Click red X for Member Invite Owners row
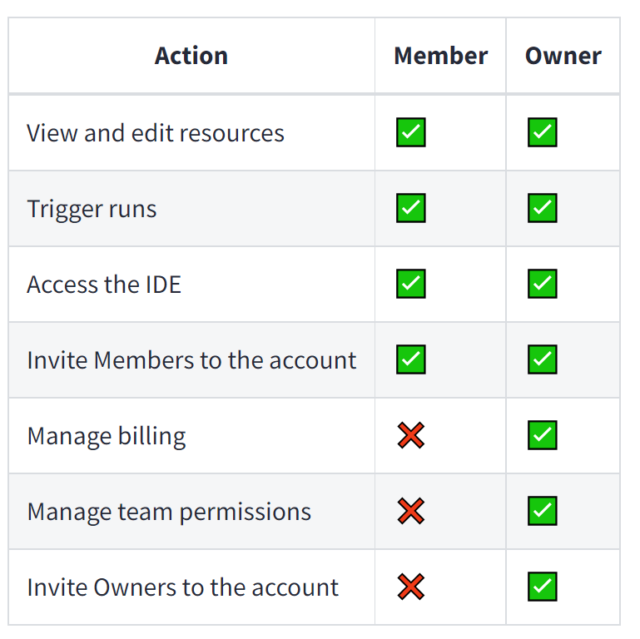640x639 pixels. click(x=411, y=587)
